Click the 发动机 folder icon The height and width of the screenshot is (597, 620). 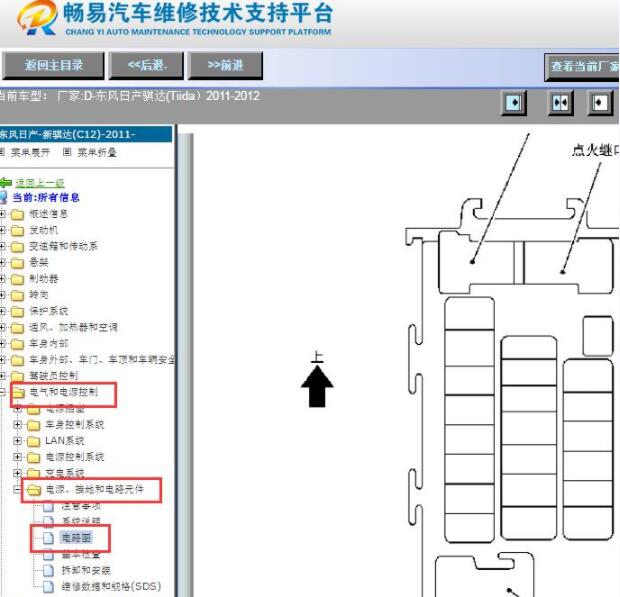(17, 230)
